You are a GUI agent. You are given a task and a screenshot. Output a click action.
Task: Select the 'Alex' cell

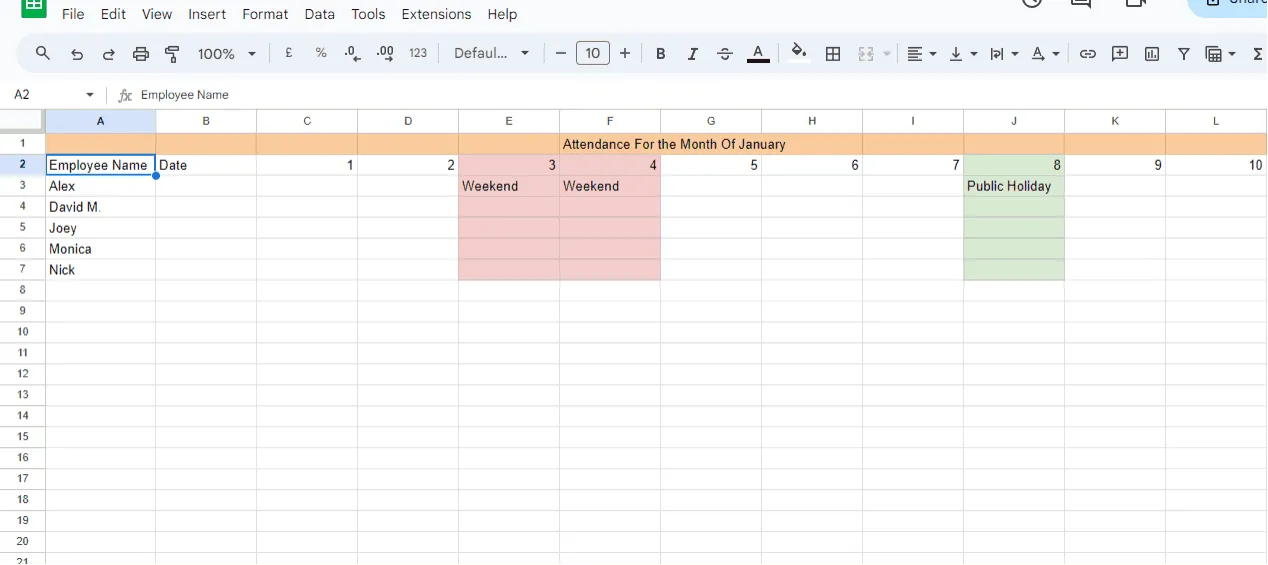tap(100, 186)
